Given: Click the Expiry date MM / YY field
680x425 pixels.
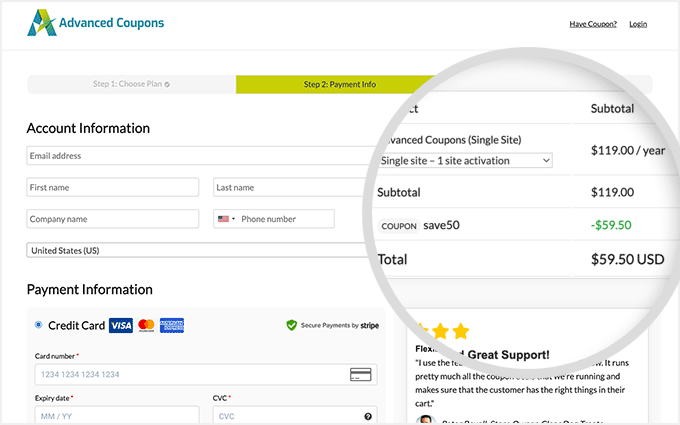Looking at the screenshot, I should (x=112, y=416).
